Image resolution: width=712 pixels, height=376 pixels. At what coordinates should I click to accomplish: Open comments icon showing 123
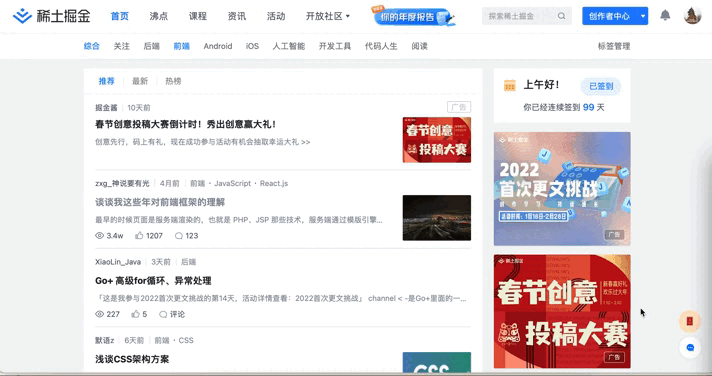pos(179,236)
